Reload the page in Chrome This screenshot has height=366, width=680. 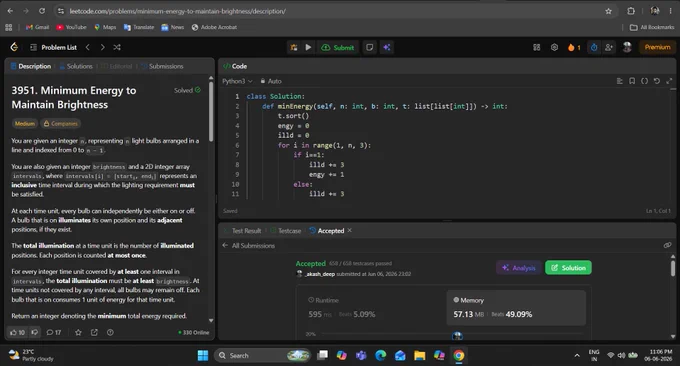42,11
